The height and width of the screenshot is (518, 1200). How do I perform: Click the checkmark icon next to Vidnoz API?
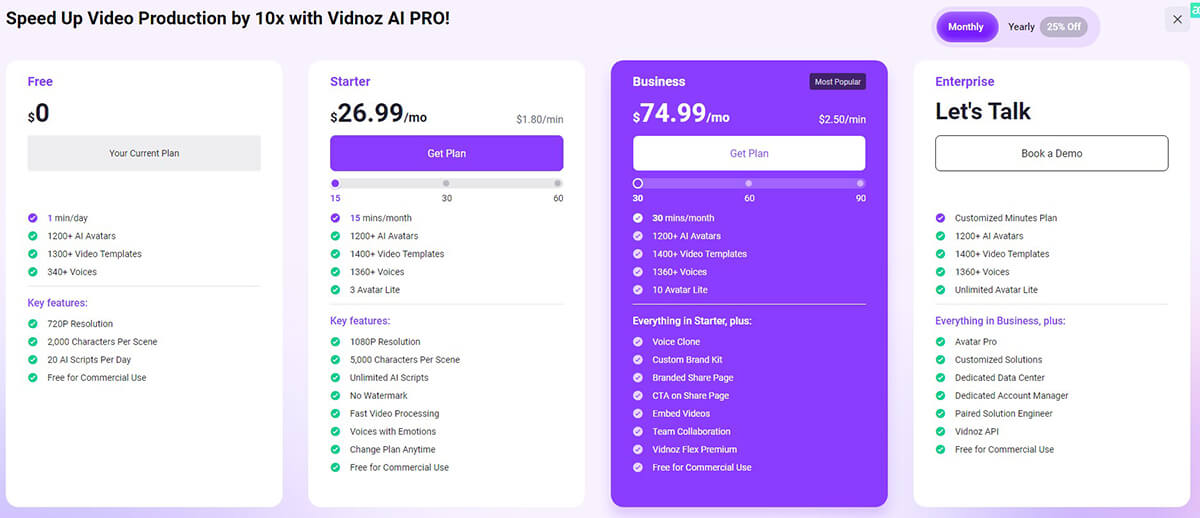pyautogui.click(x=940, y=432)
